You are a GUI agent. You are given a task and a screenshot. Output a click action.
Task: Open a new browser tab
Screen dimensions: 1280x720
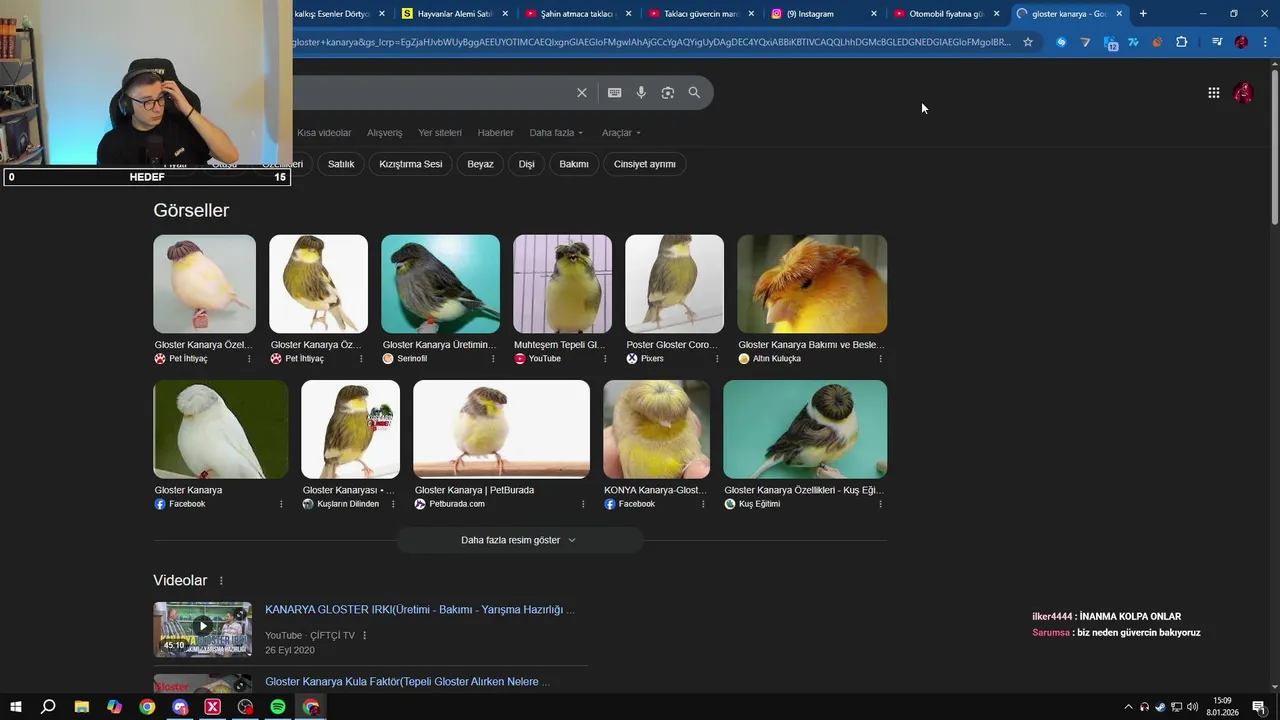pos(1143,14)
